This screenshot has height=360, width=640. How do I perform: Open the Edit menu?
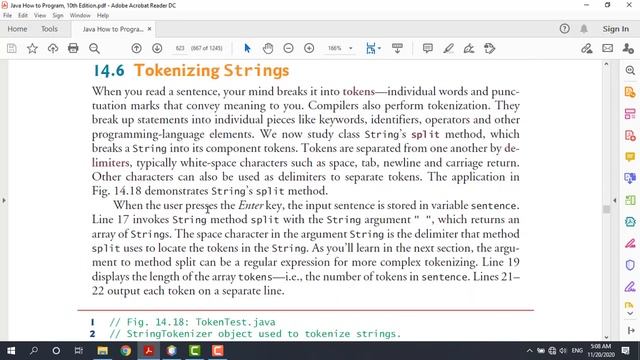click(x=23, y=15)
